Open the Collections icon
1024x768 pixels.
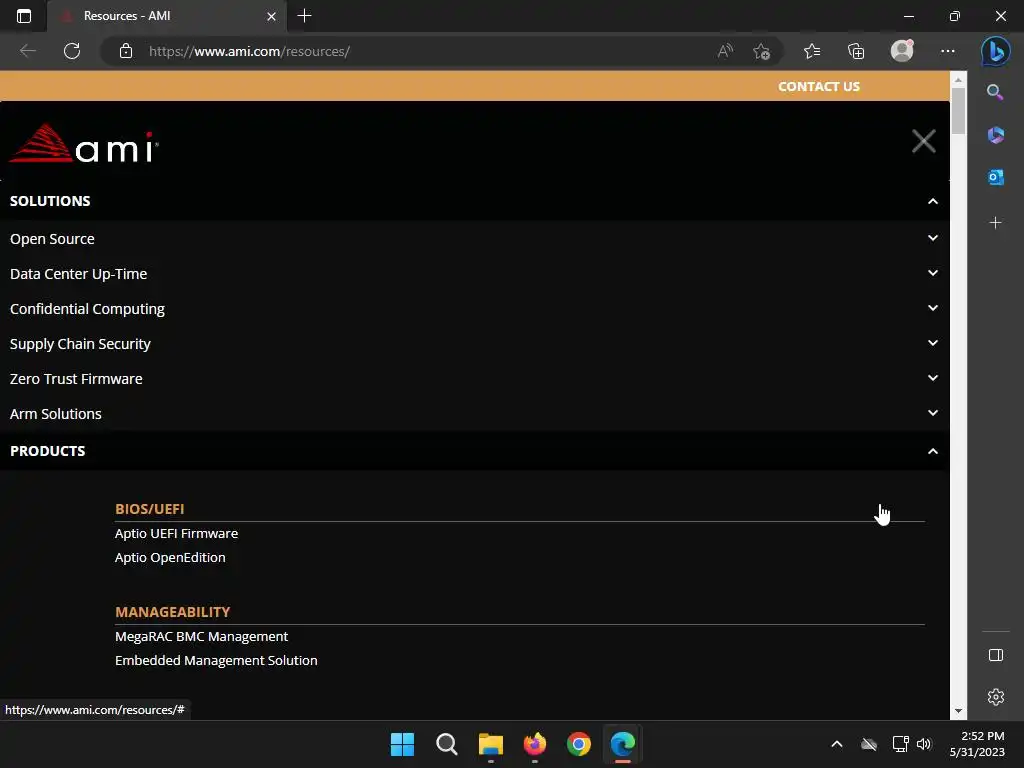click(856, 51)
